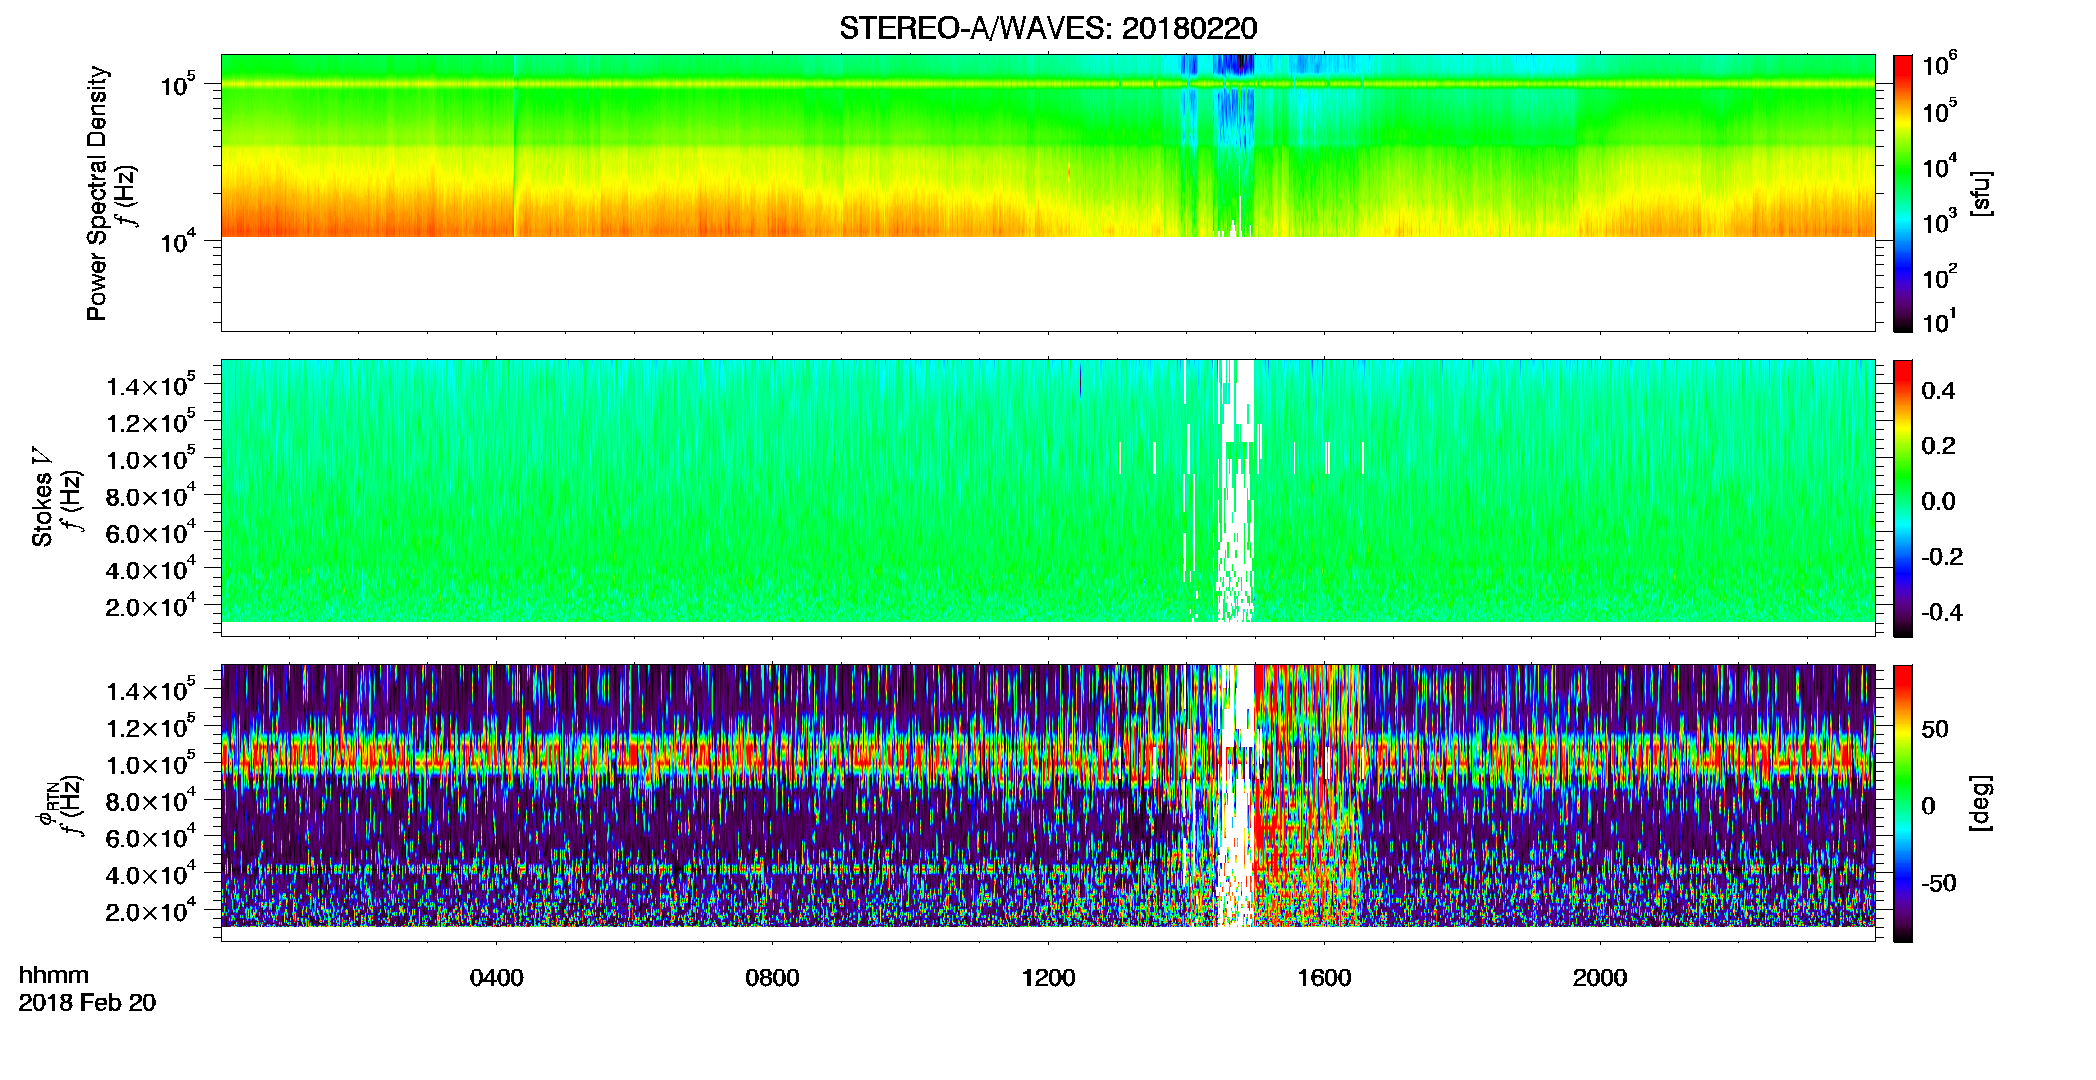Click the Stokes V axis label

click(x=42, y=497)
